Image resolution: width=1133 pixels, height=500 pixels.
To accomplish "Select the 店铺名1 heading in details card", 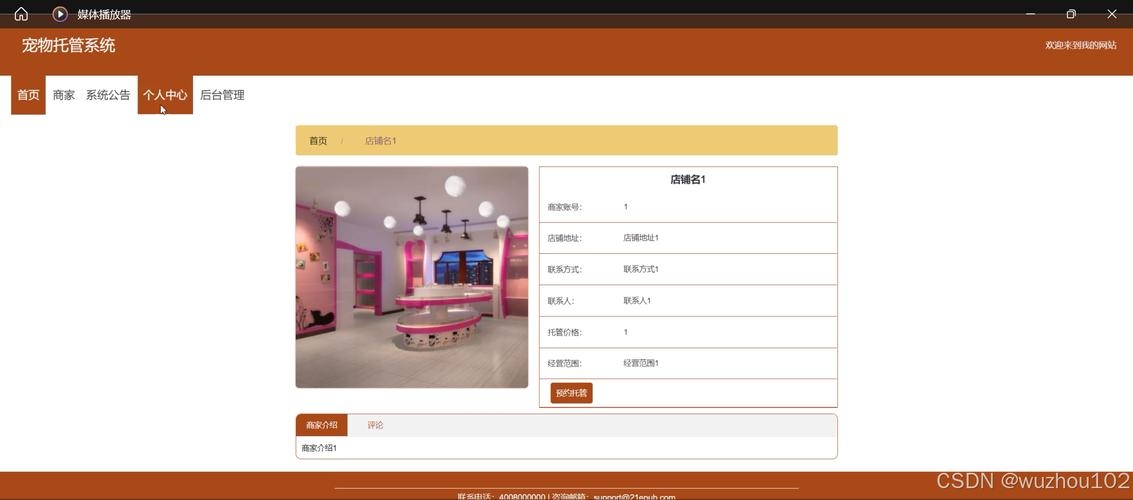I will point(688,180).
